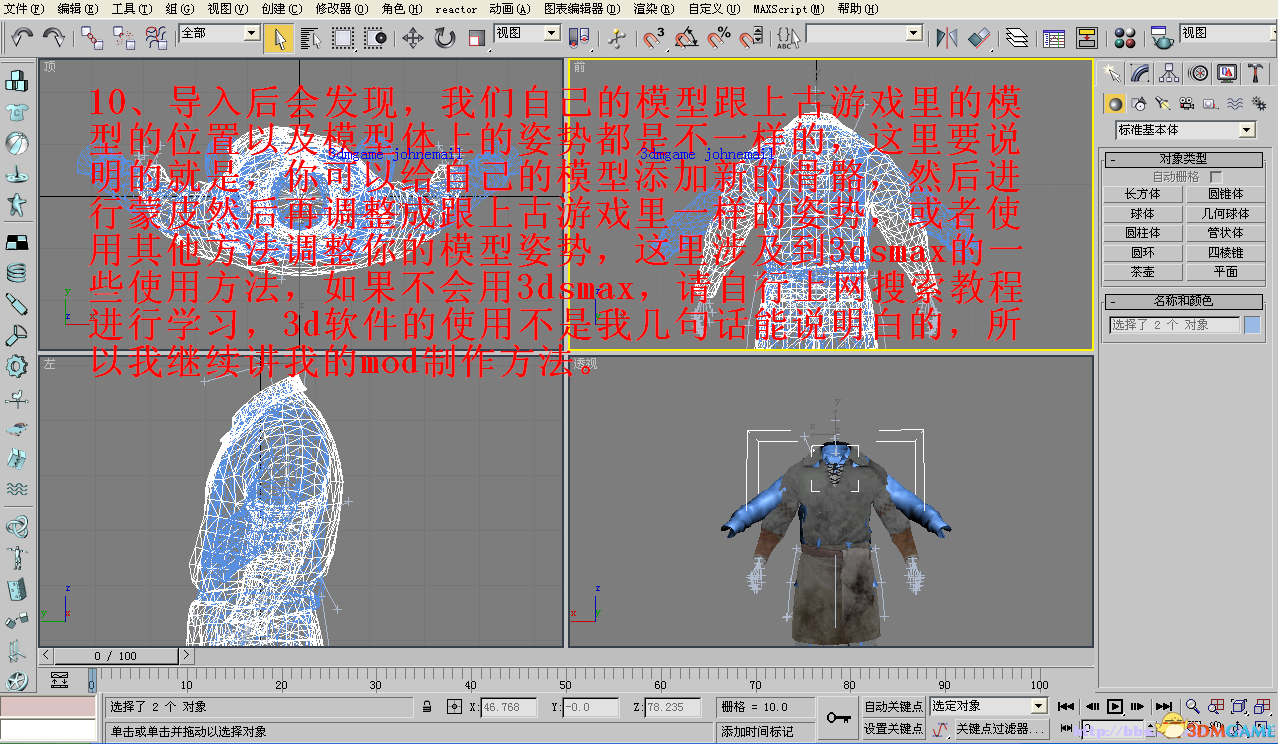This screenshot has width=1280, height=744.
Task: Open the 标准基本体 primitive type dropdown
Action: pos(1246,130)
